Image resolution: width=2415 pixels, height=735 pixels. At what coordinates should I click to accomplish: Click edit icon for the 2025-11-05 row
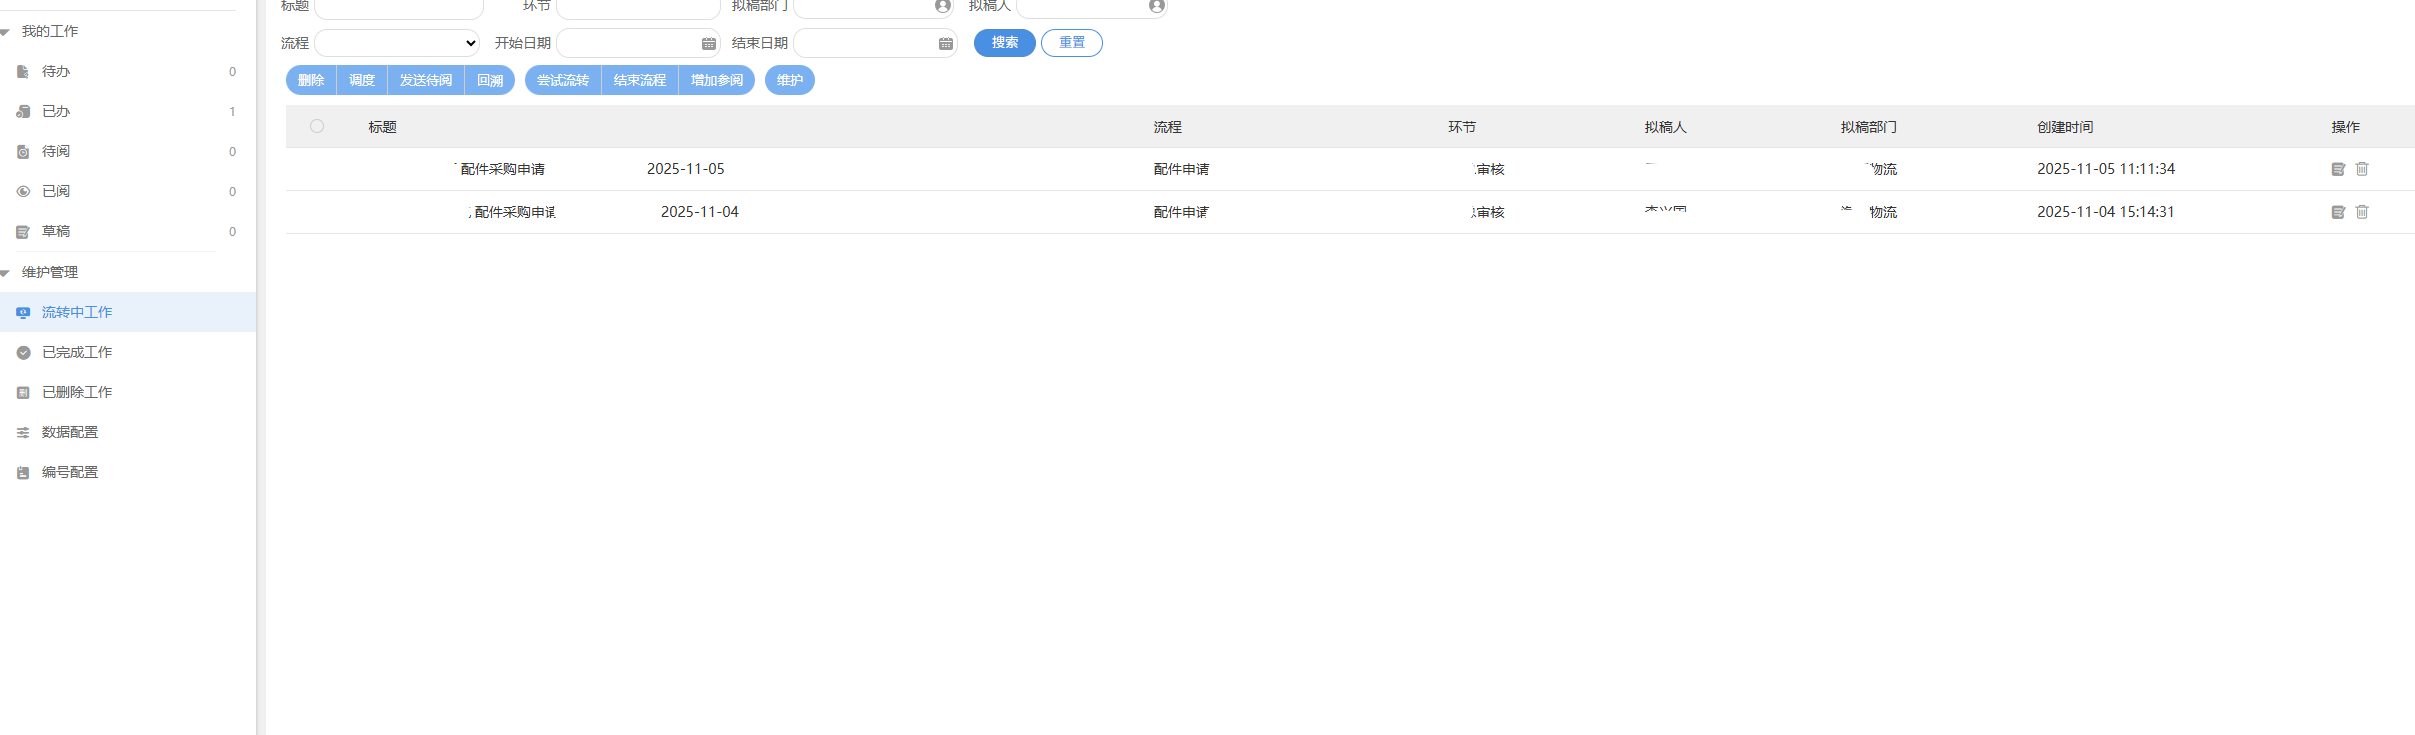2338,169
